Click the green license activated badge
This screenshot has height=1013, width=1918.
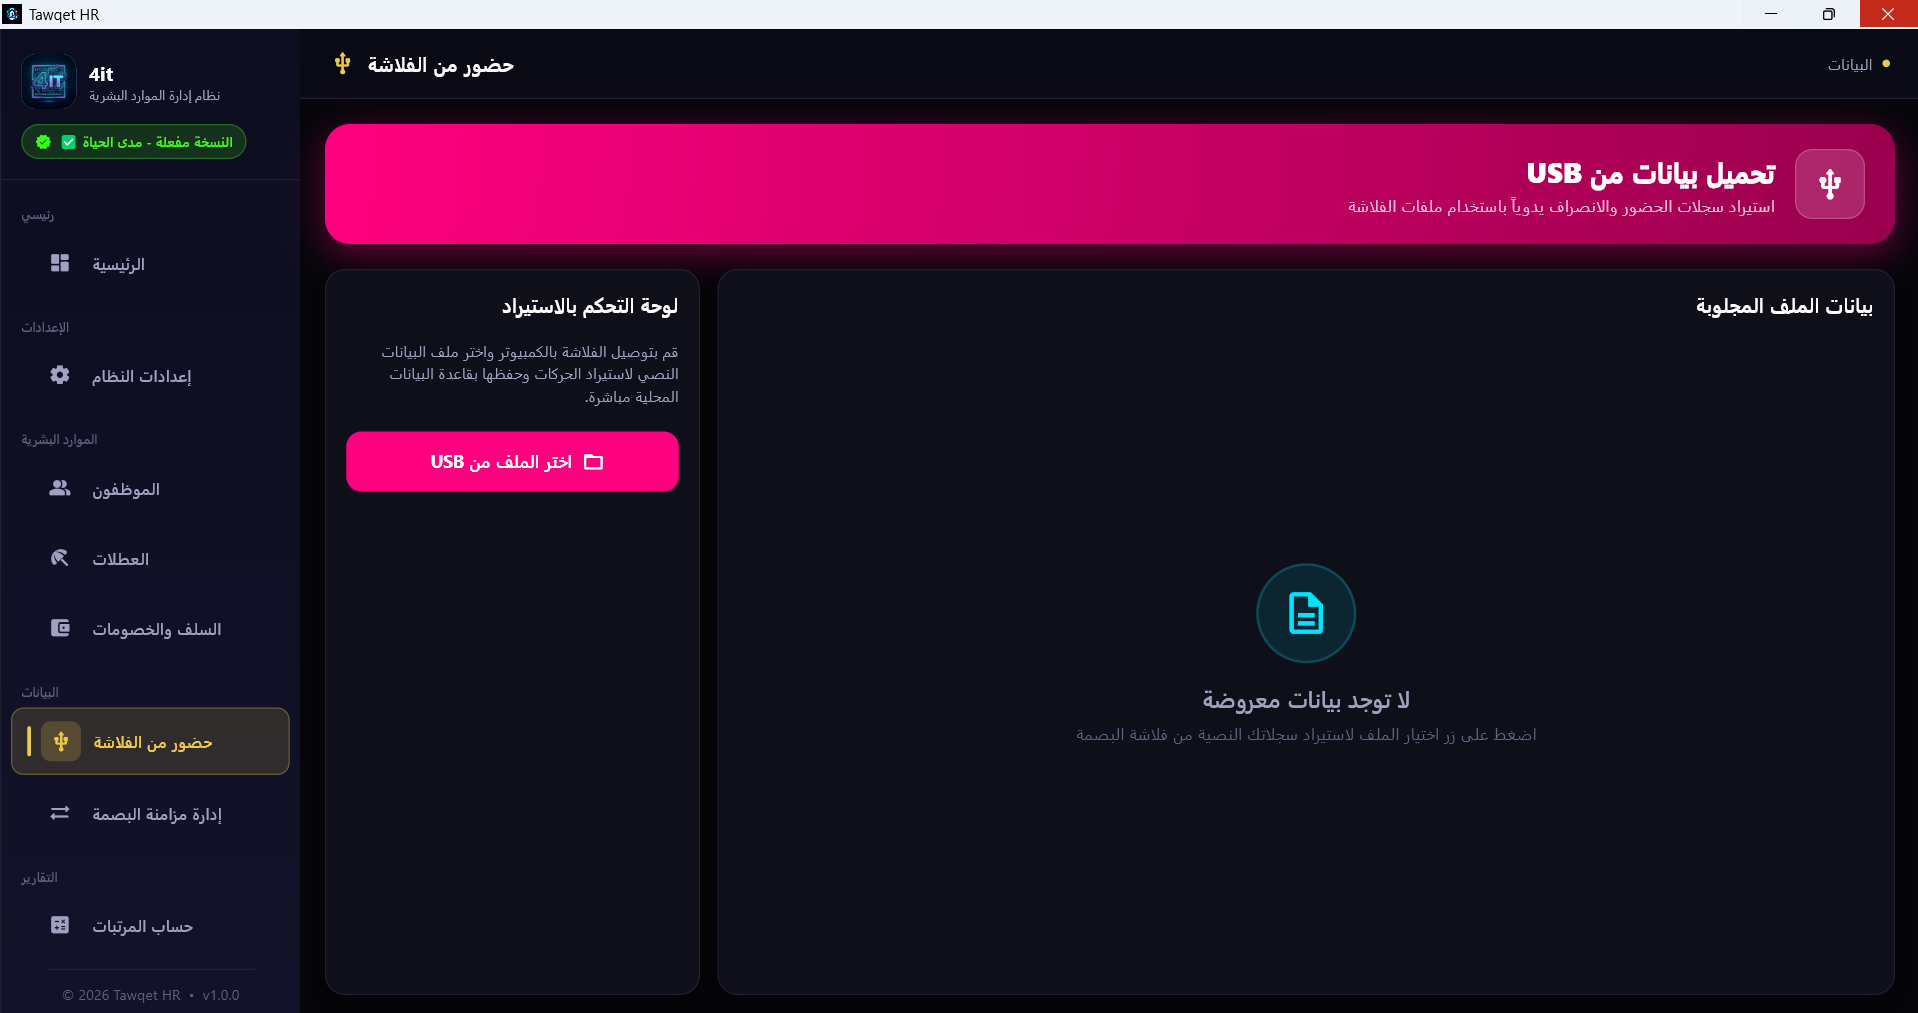pos(134,142)
